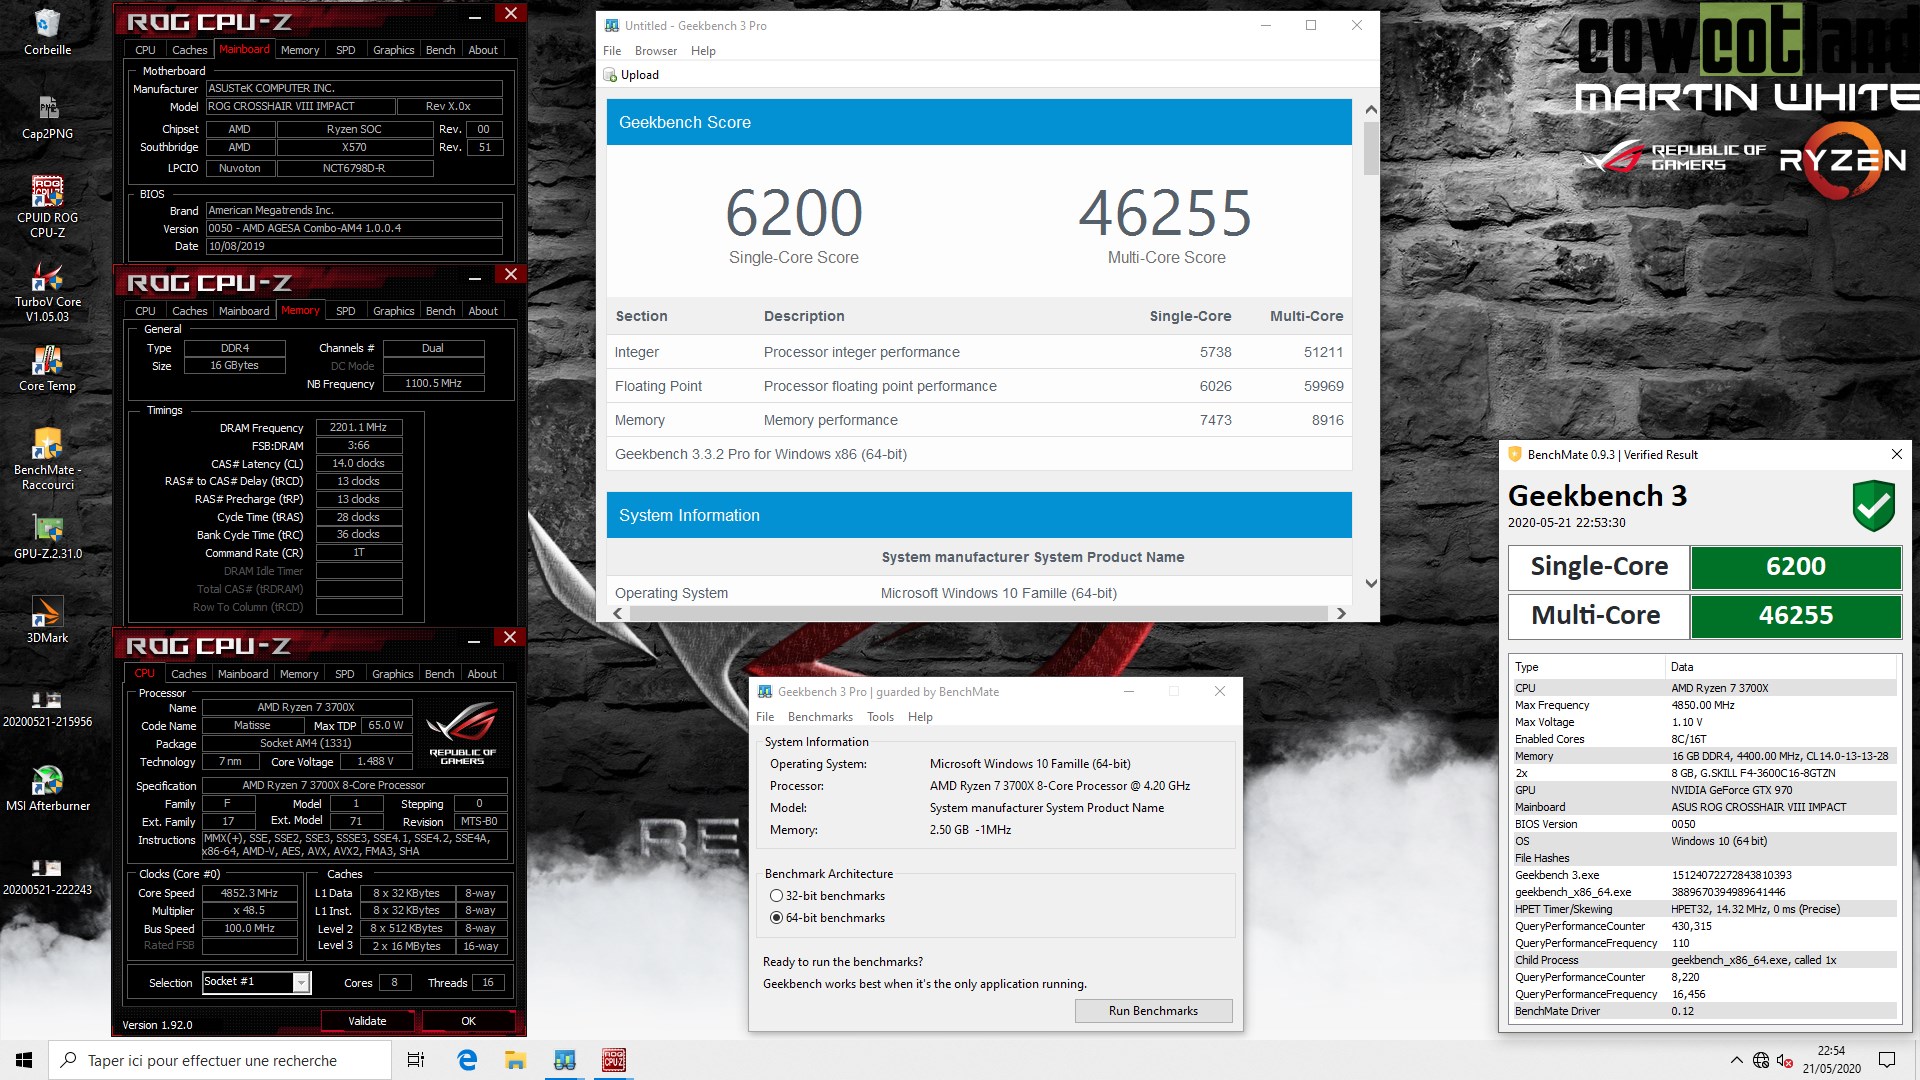Open File Explorer from the taskbar
1920x1080 pixels.
515,1060
